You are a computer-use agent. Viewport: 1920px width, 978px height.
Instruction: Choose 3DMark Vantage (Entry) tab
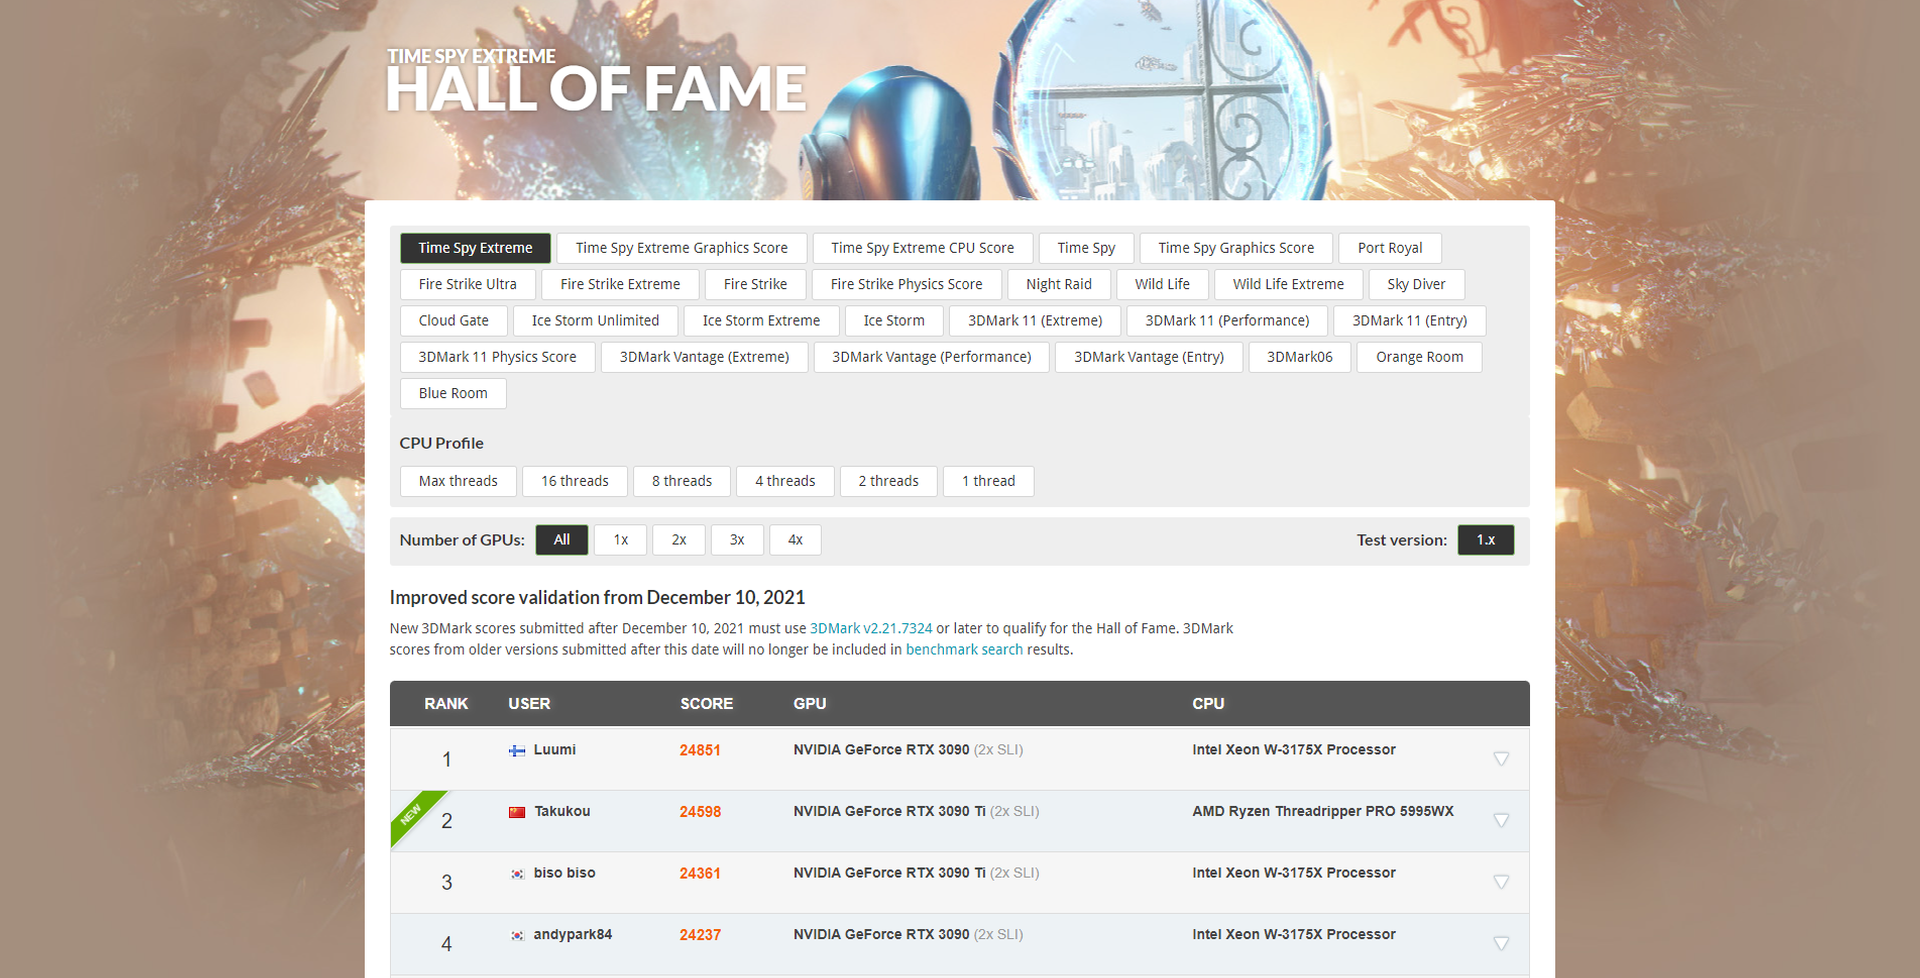click(x=1149, y=357)
